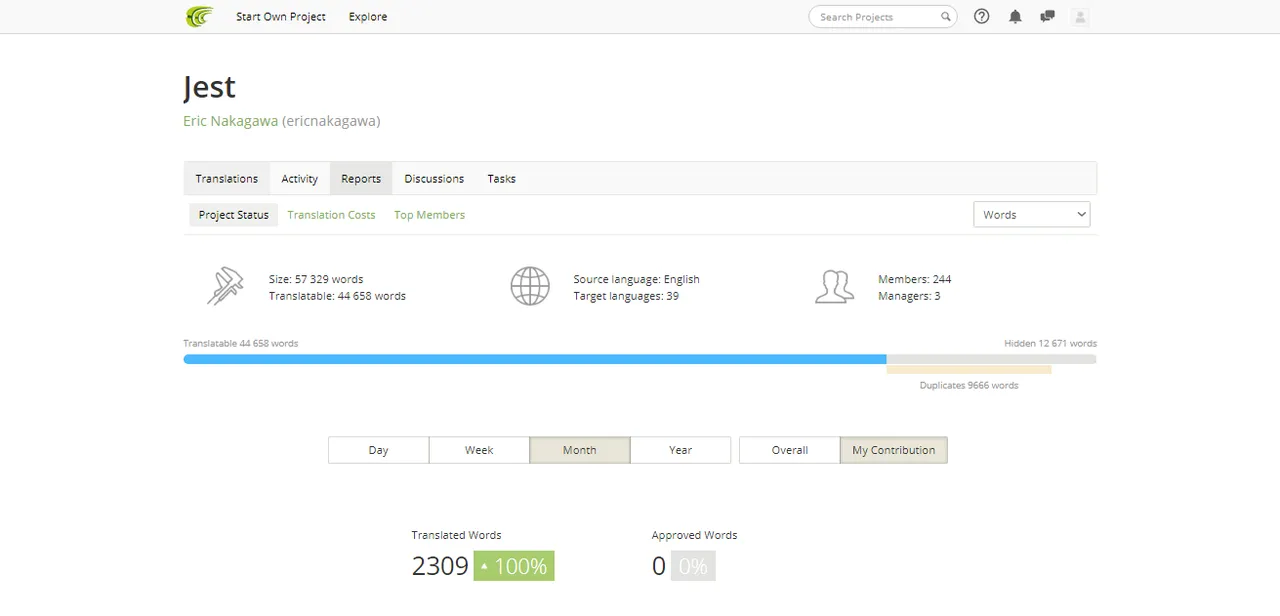This screenshot has width=1280, height=616.
Task: Click the 'Approved Words' label
Action: [694, 535]
